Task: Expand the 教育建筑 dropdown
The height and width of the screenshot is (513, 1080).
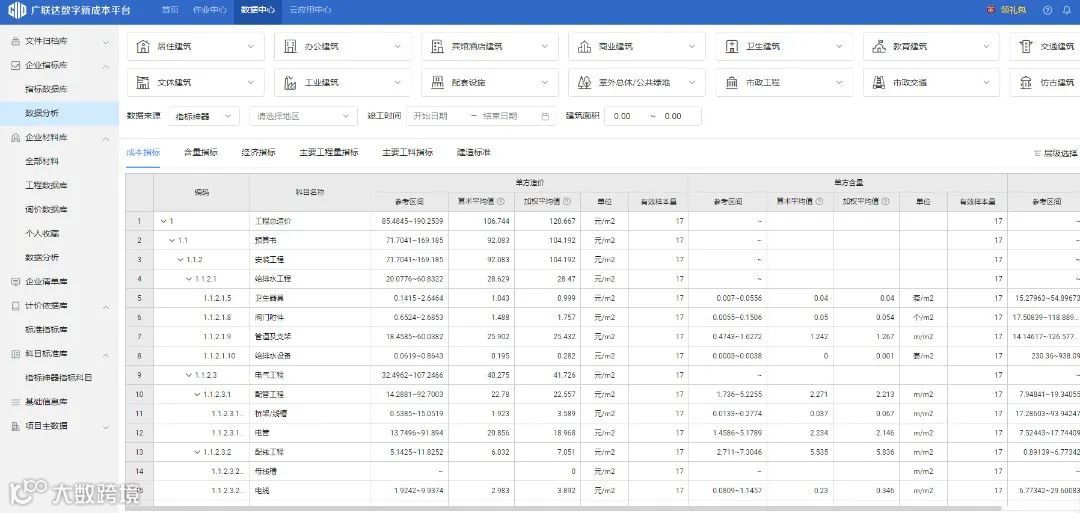Action: tap(986, 47)
